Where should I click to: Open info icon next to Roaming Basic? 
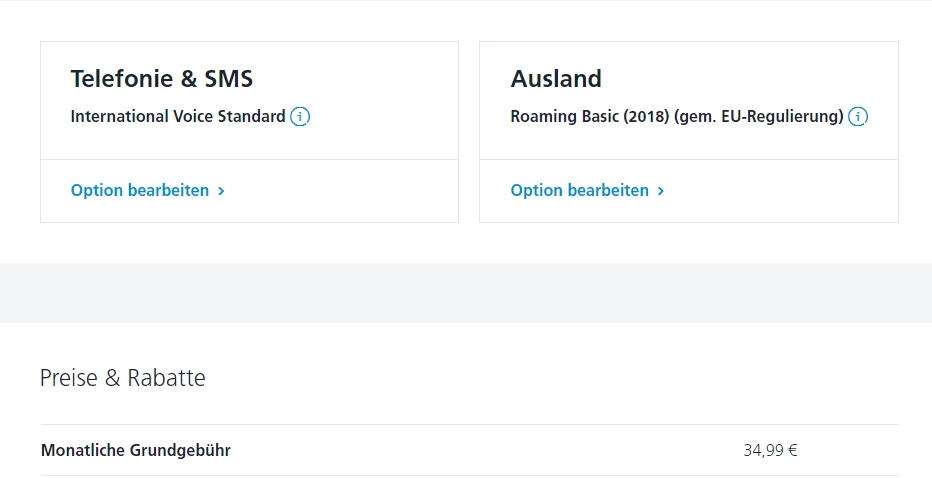click(x=858, y=117)
